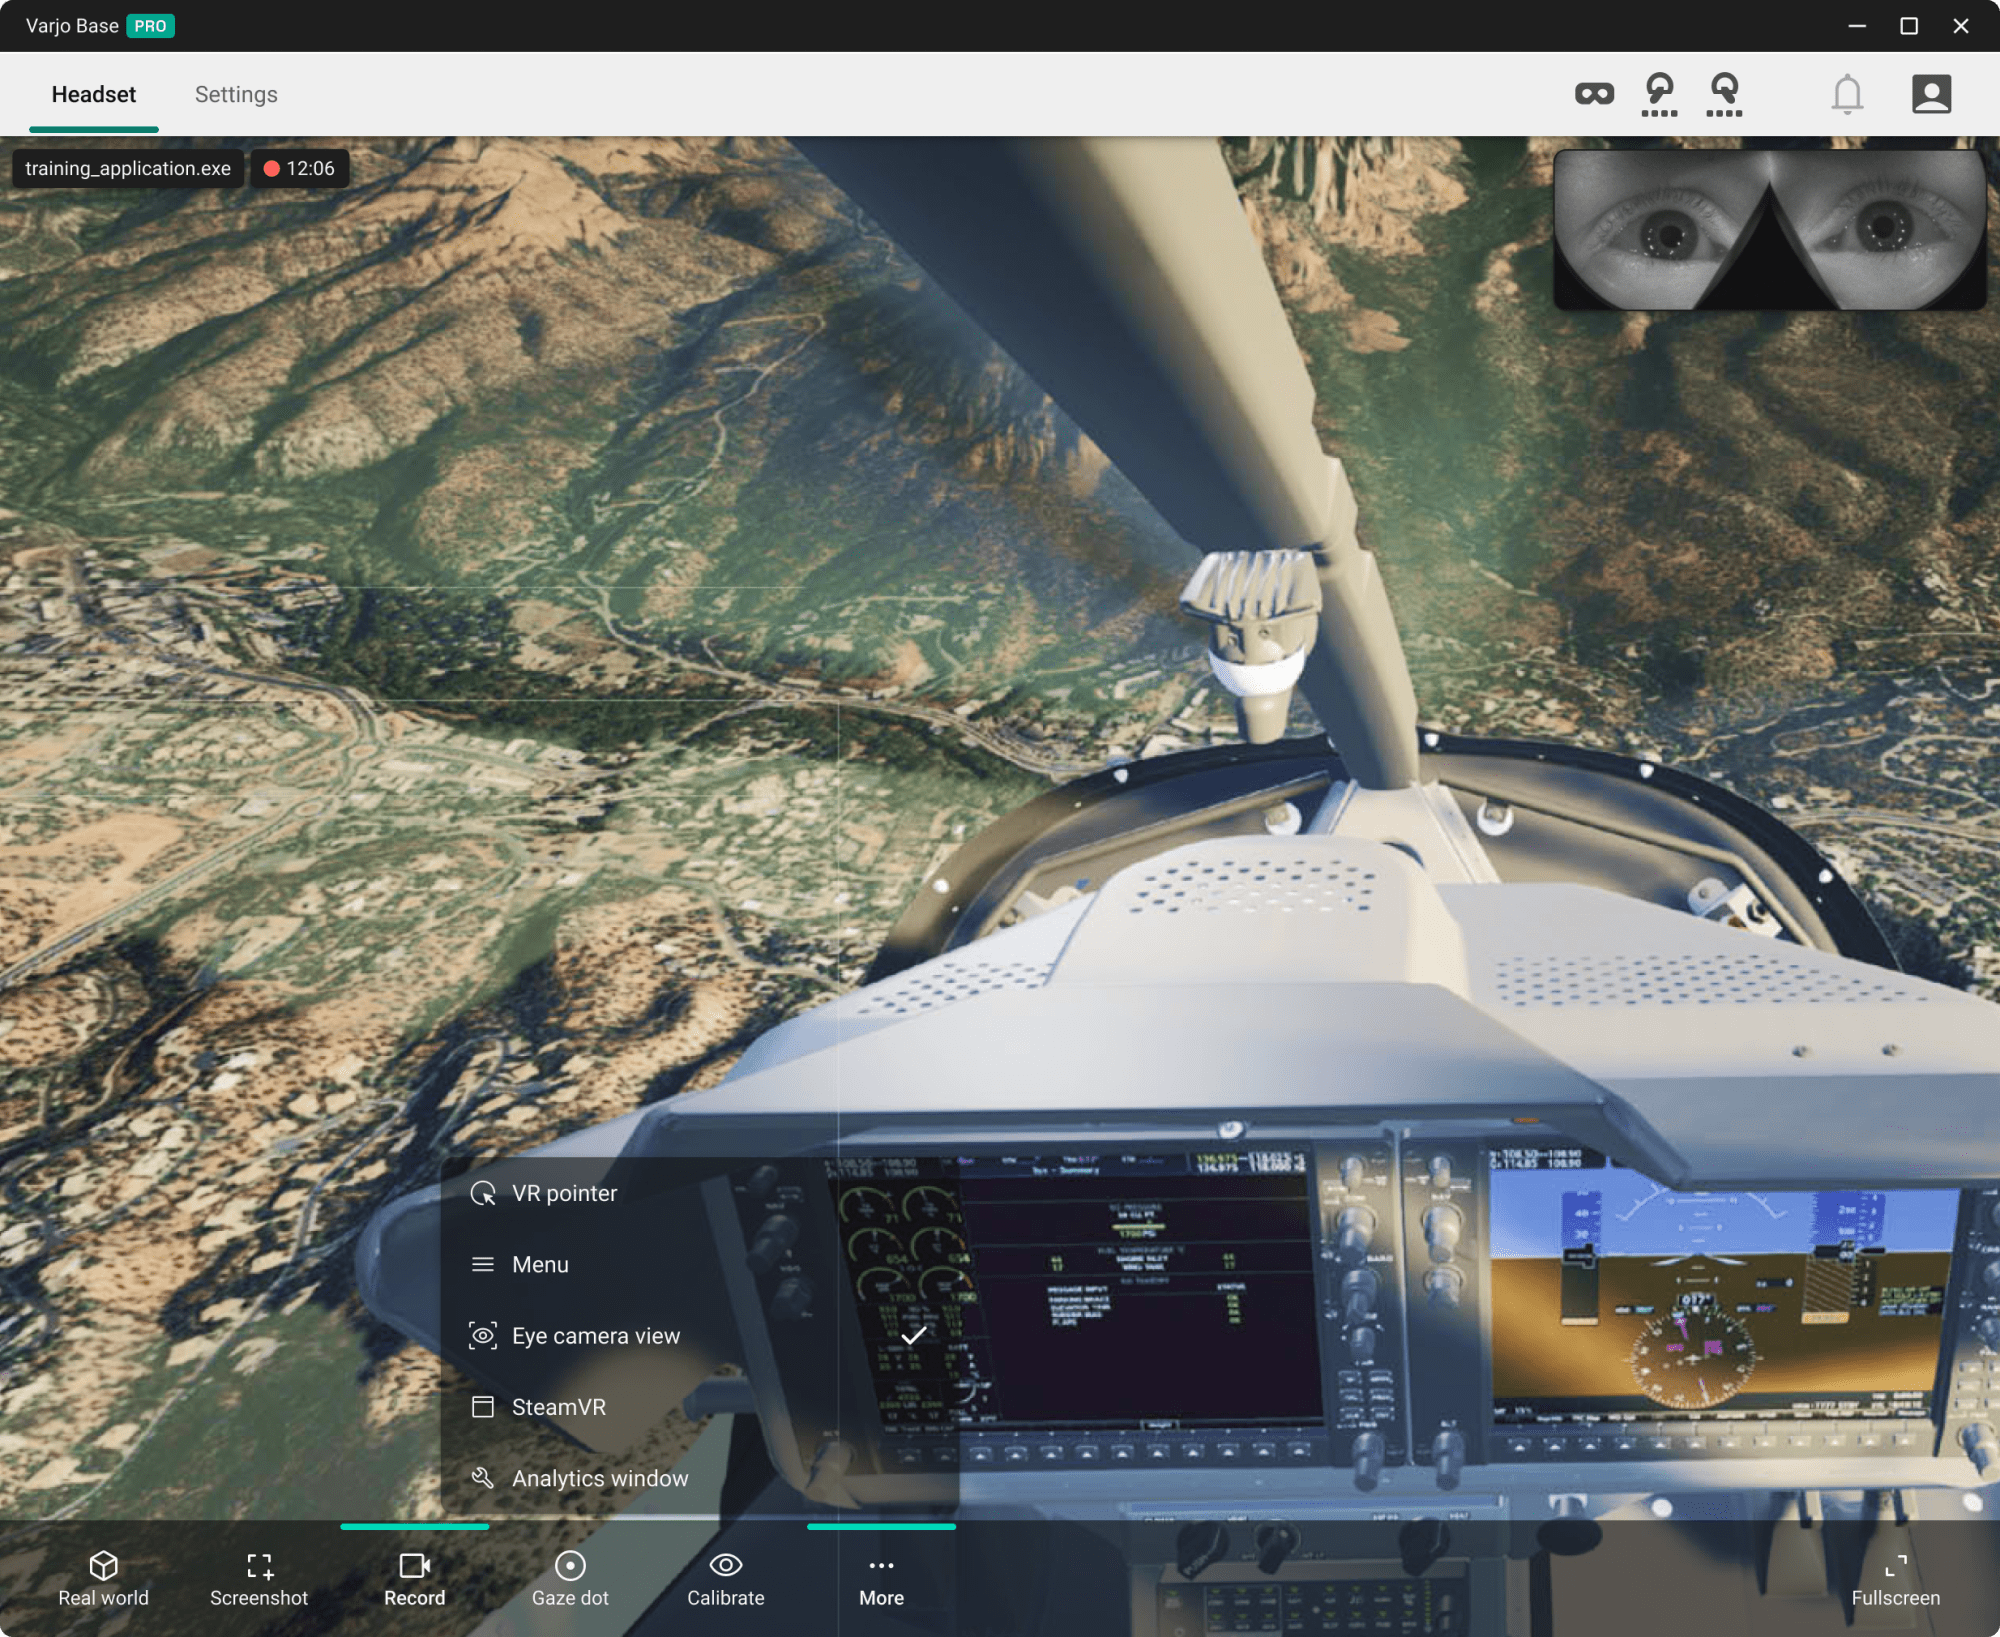Select the Headset tab

pos(93,94)
